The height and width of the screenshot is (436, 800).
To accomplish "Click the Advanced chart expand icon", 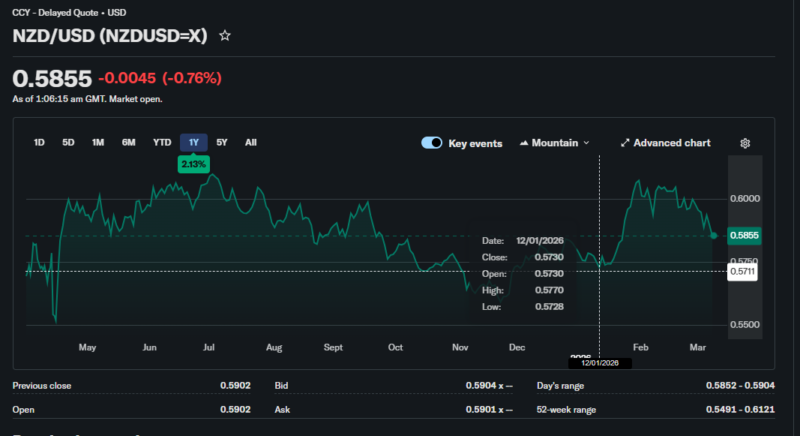I will coord(625,143).
